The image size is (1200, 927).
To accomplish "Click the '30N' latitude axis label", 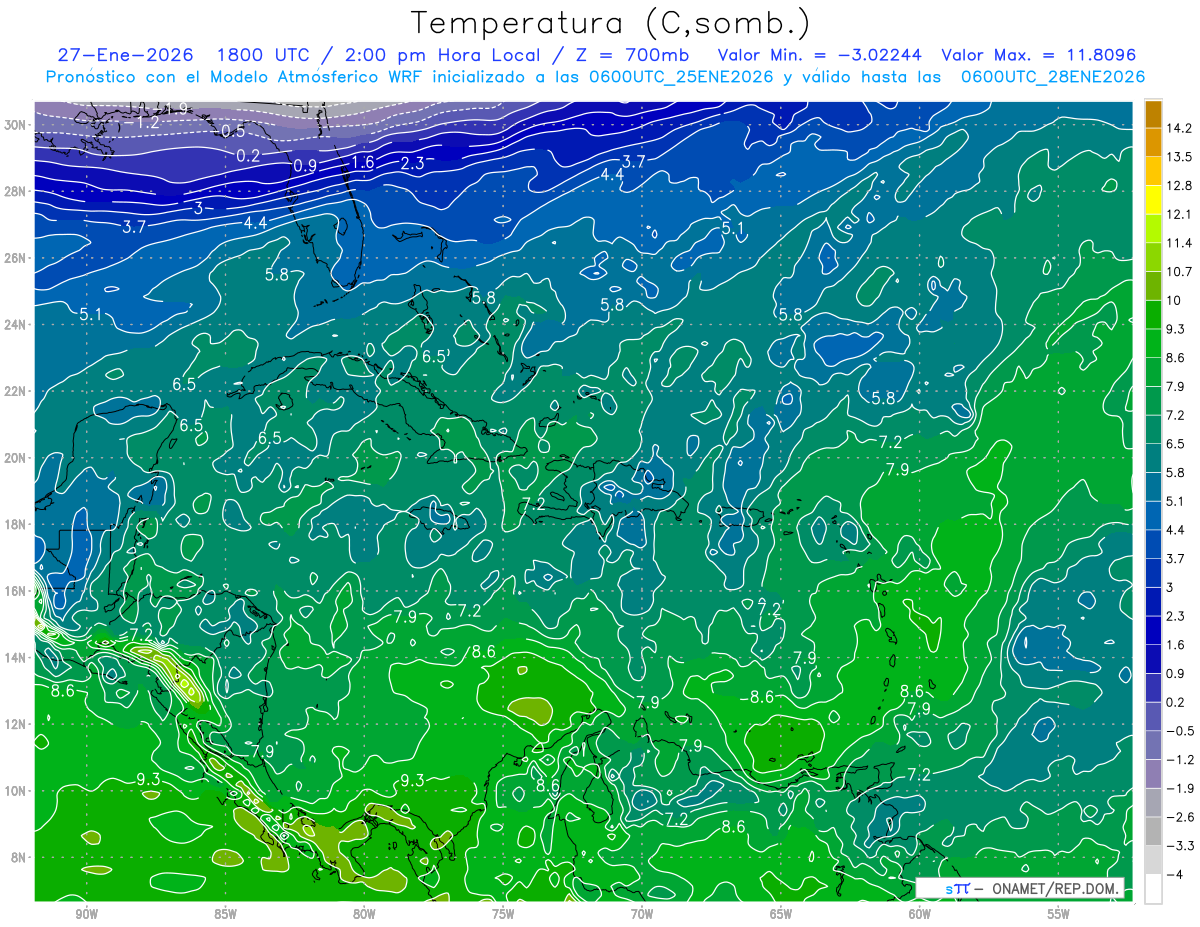I will click(x=16, y=125).
